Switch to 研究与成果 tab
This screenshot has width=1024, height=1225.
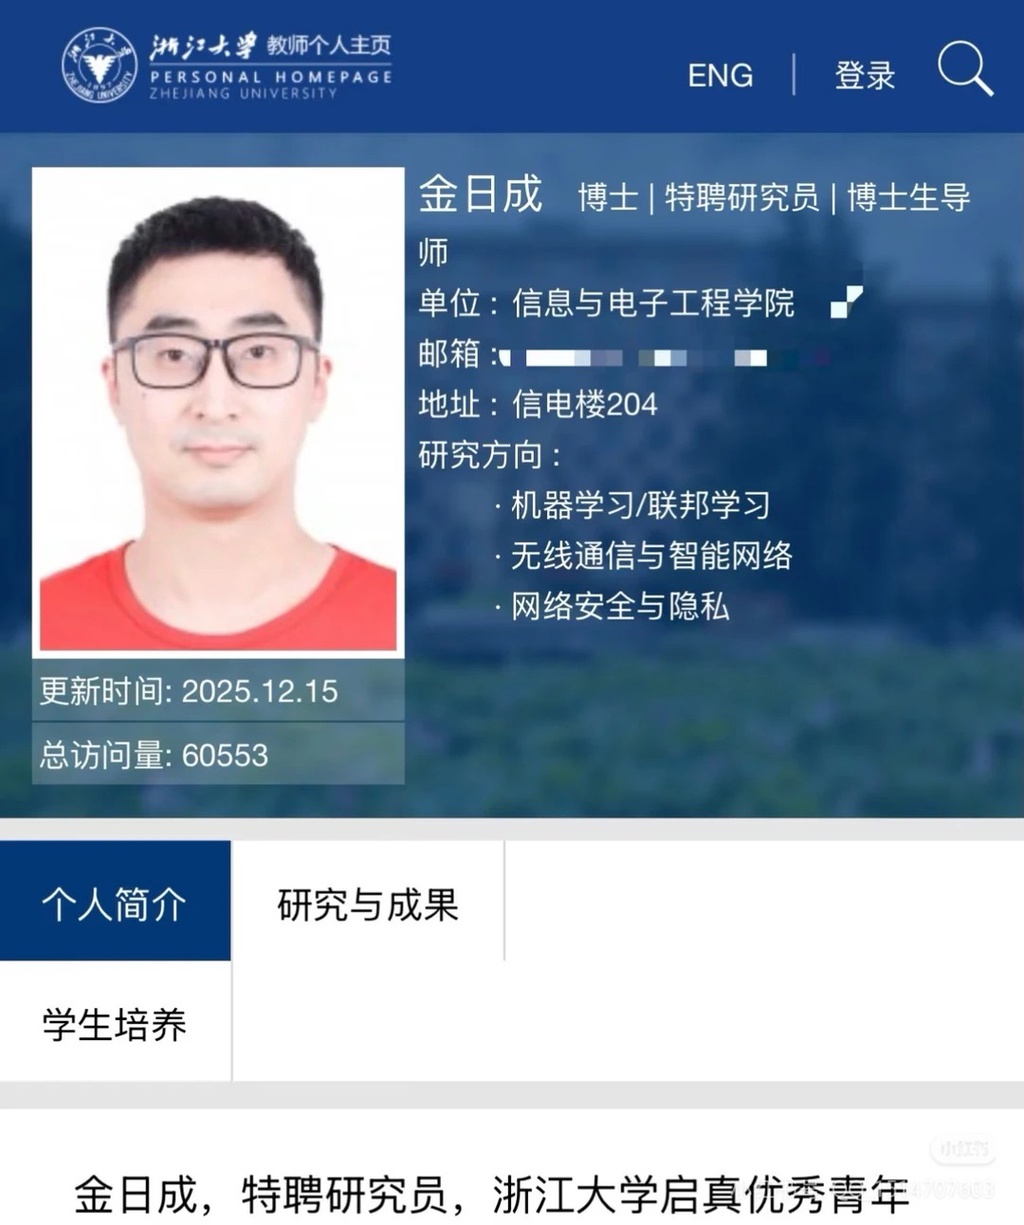tap(368, 904)
